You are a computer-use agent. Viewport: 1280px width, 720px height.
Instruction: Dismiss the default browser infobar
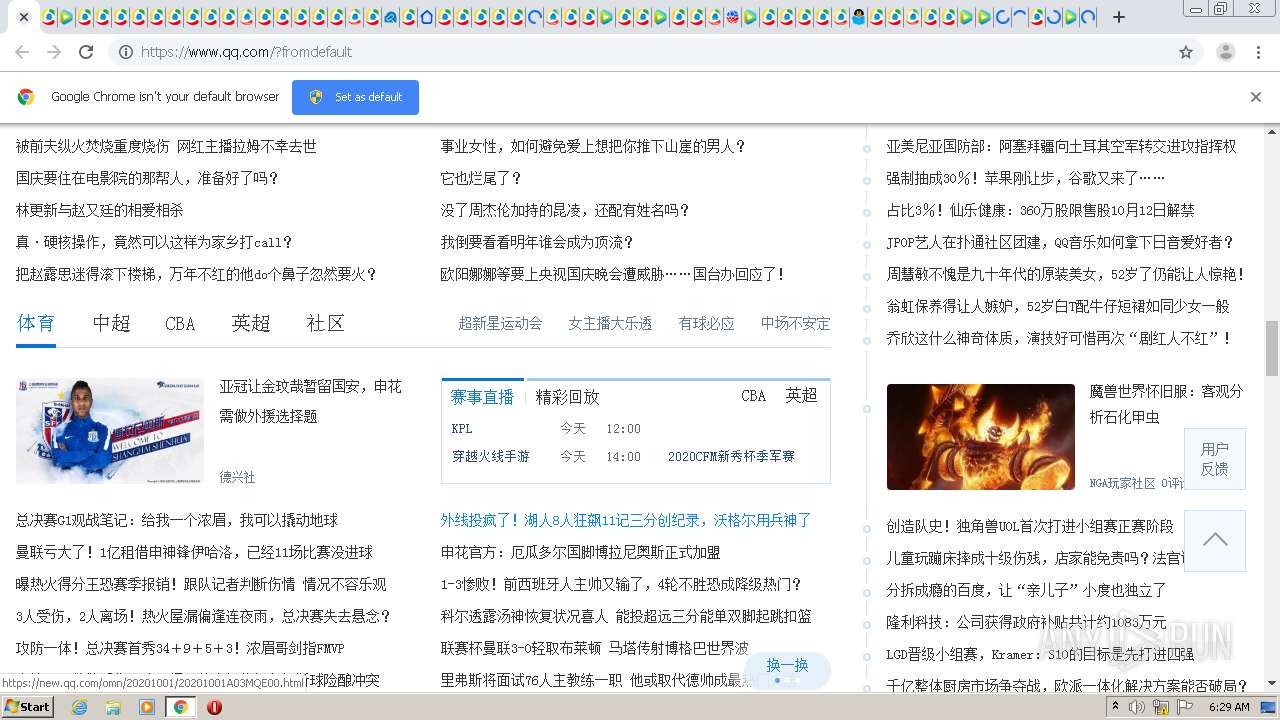click(x=1256, y=97)
